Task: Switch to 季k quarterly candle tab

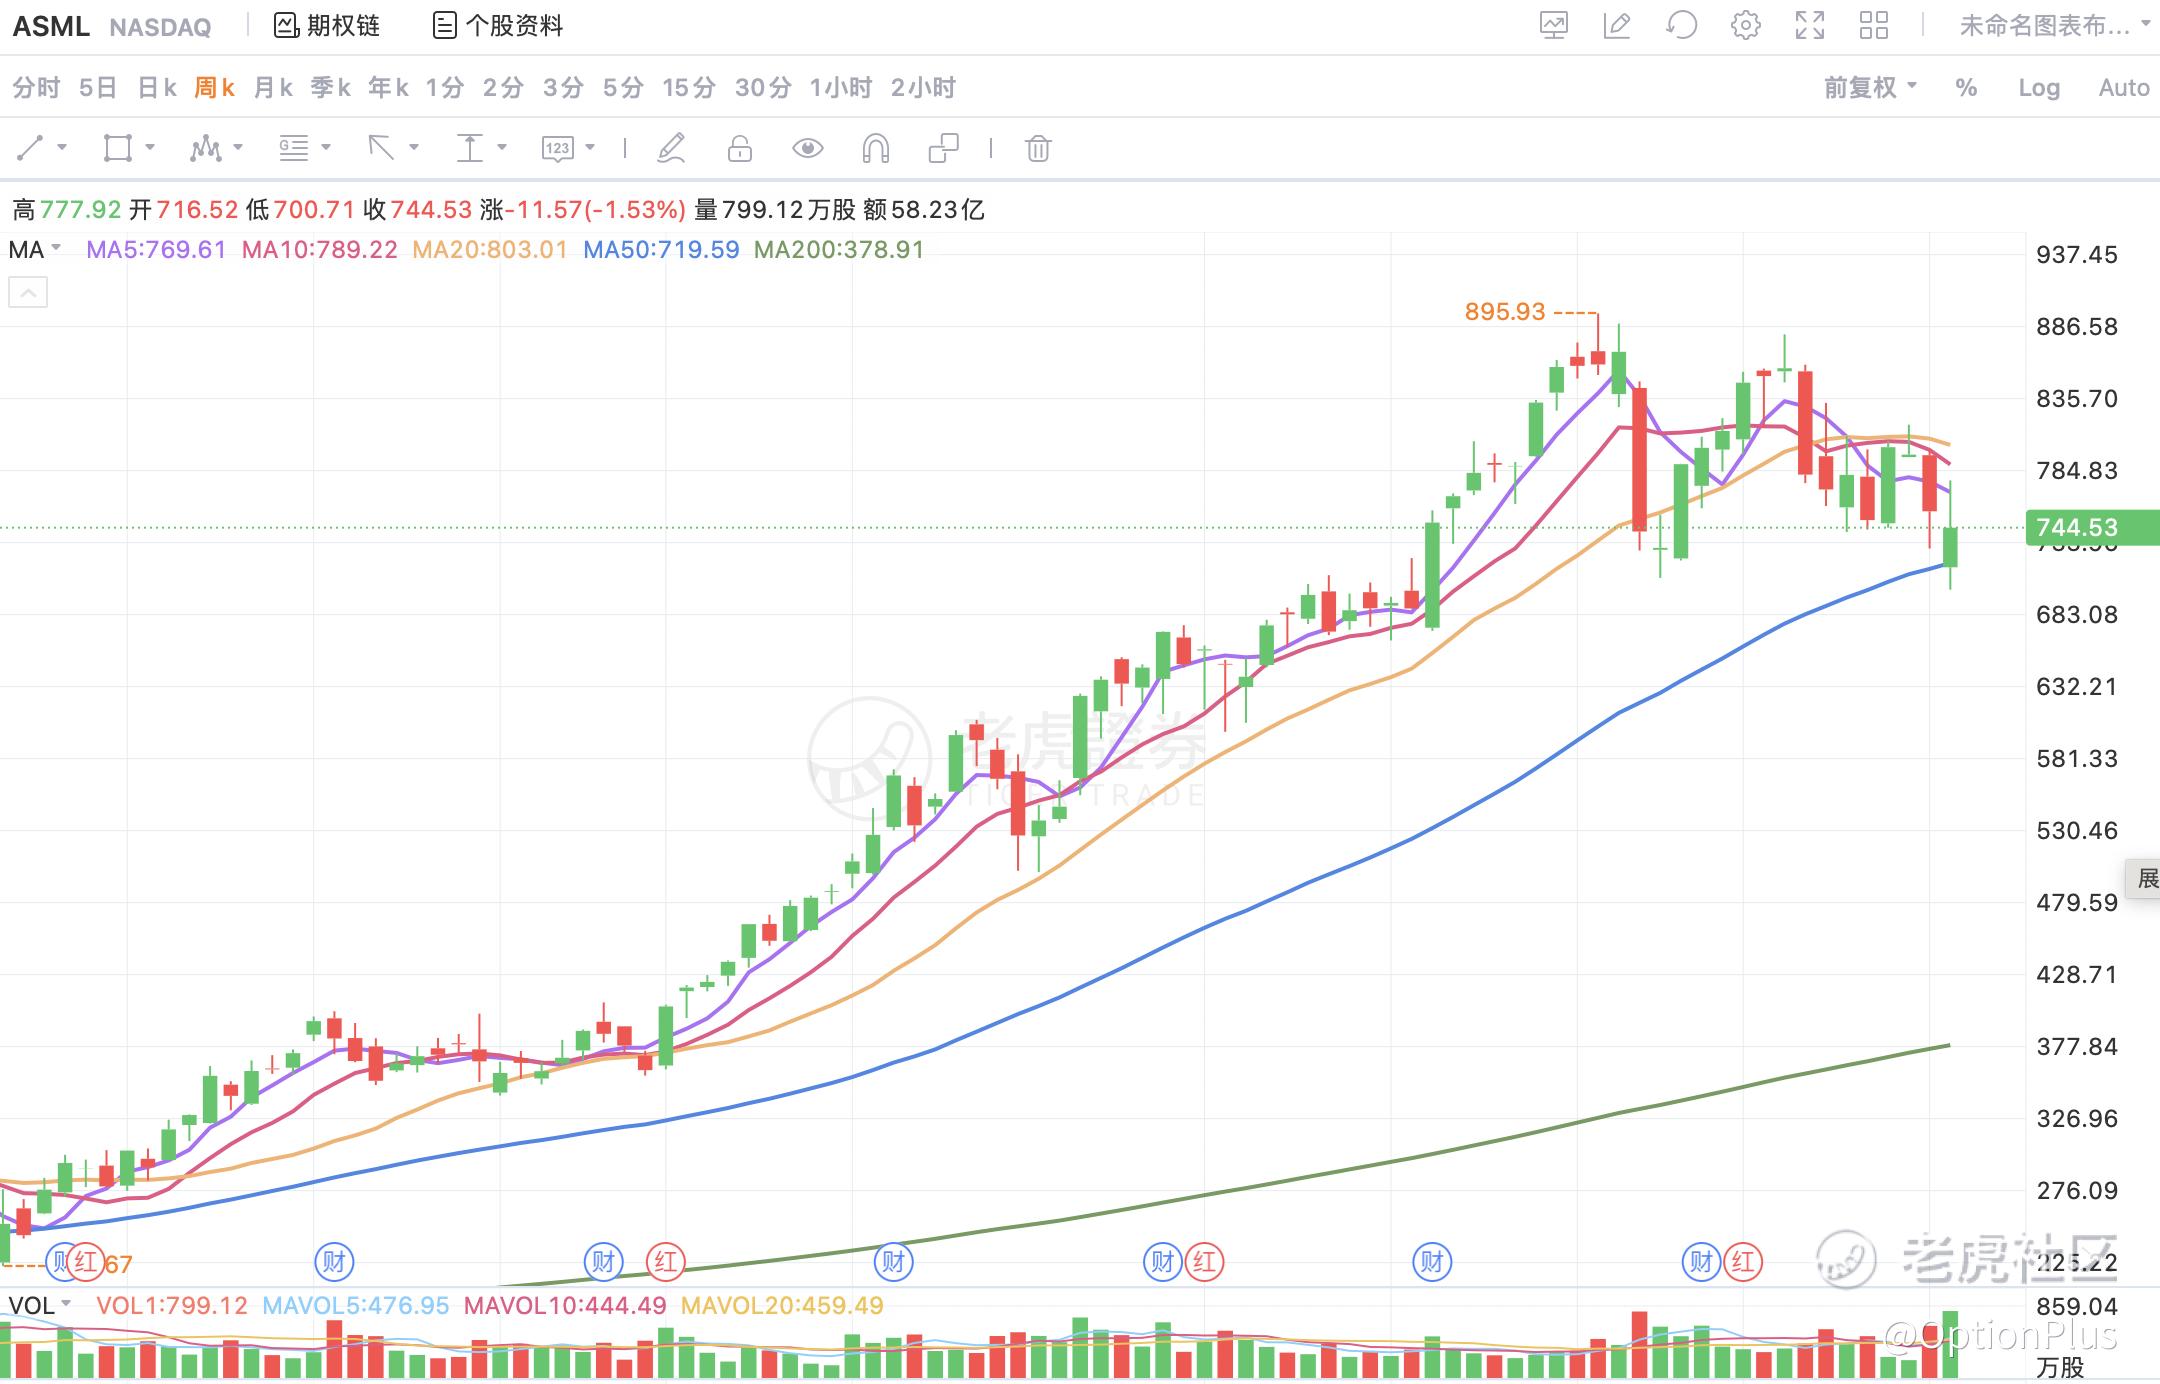Action: (330, 88)
